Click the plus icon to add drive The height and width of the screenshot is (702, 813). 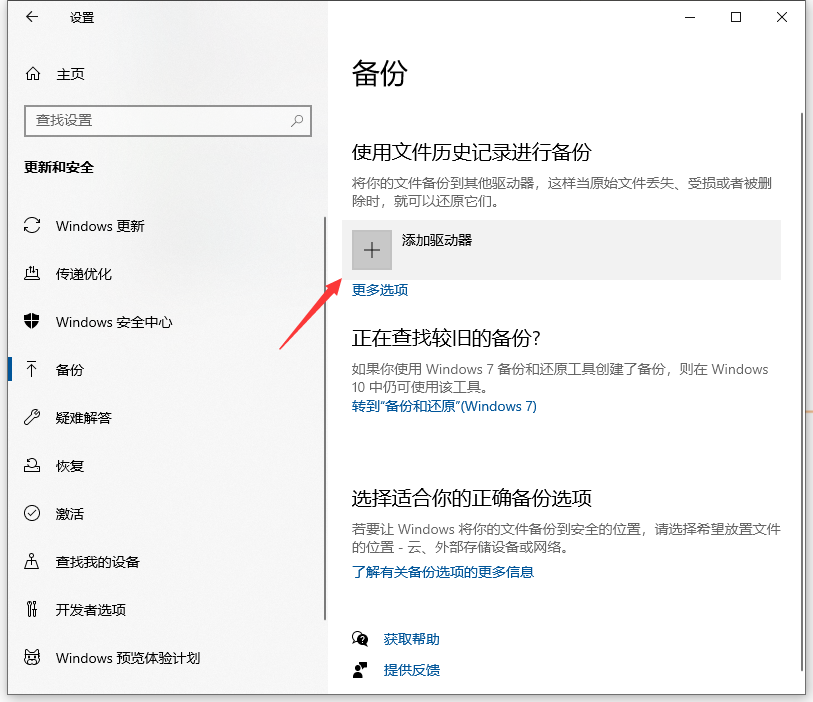372,250
